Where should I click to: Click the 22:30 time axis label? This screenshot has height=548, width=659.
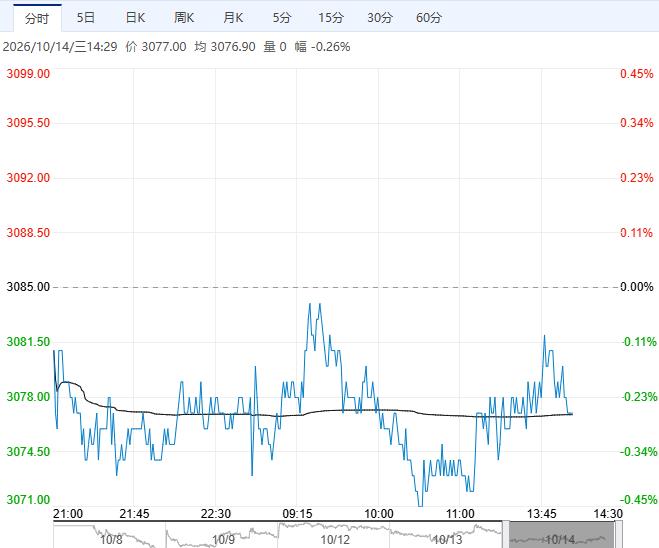[216, 514]
